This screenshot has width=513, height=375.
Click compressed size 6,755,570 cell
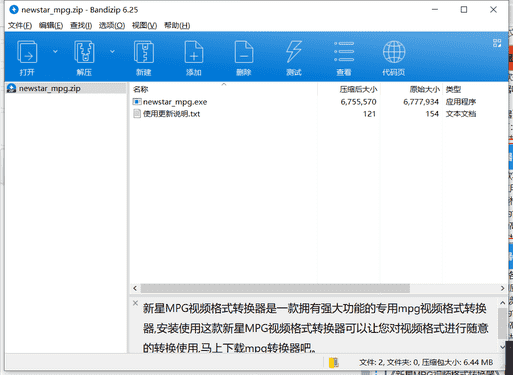(x=358, y=102)
